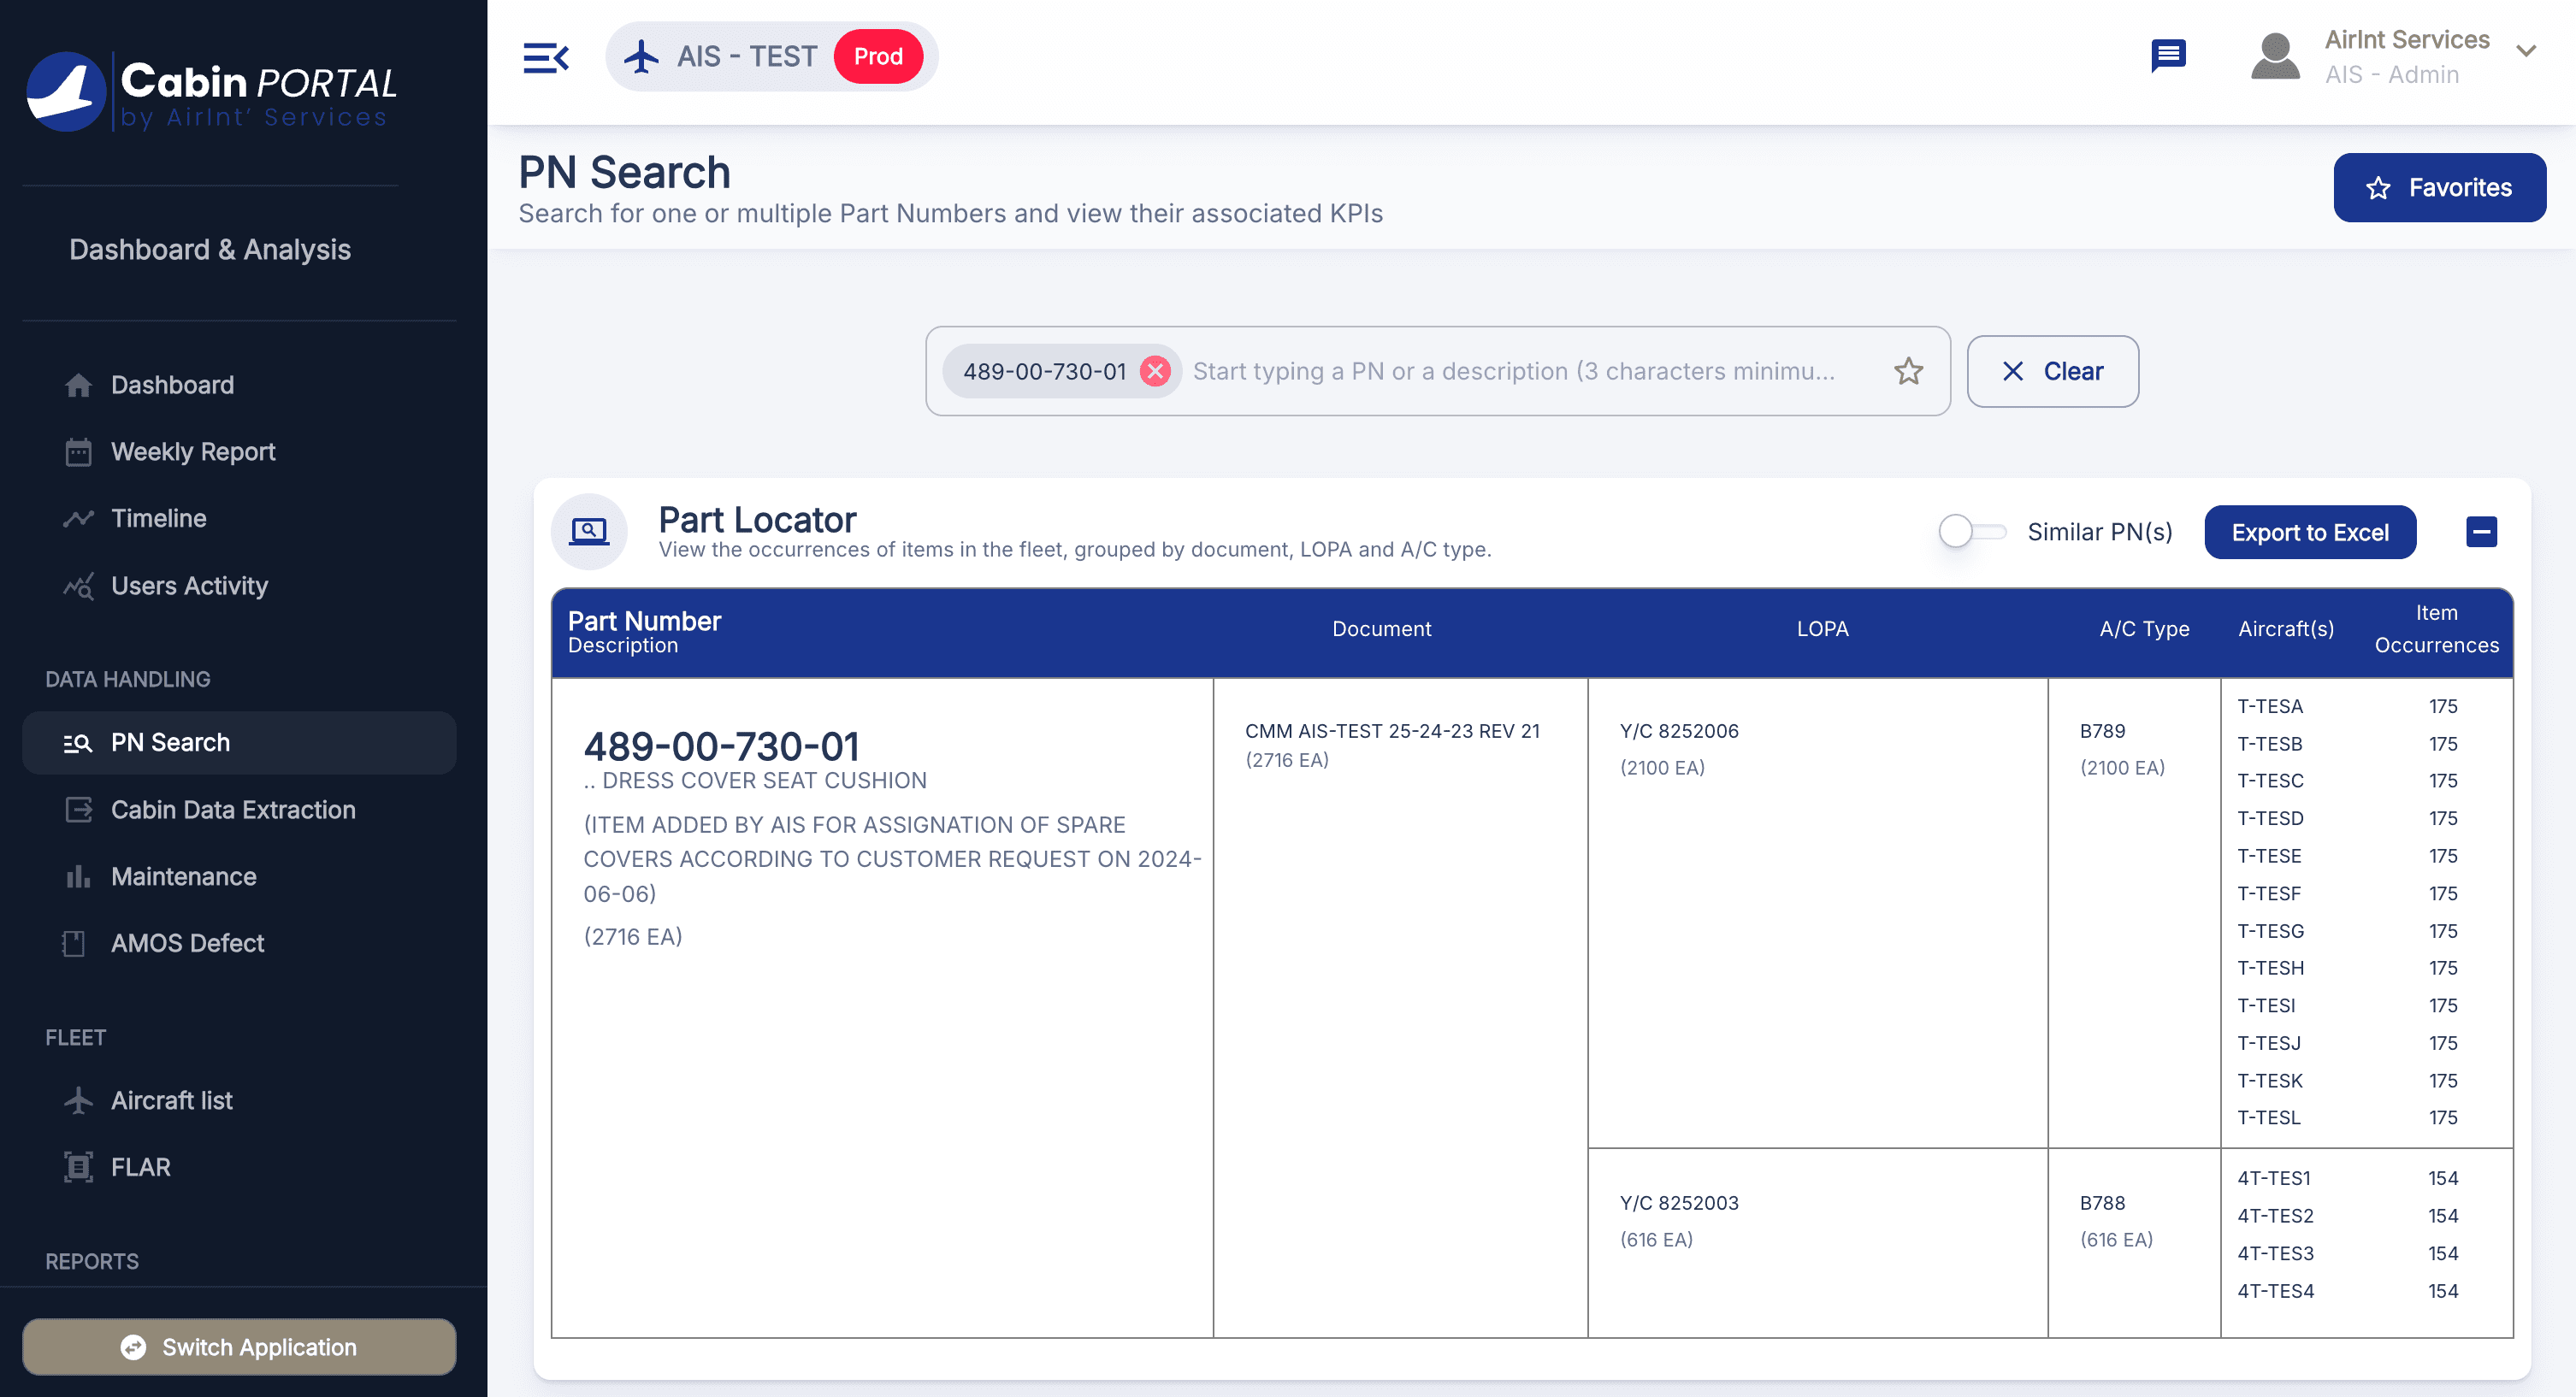Click the Export to Excel button
This screenshot has height=1397, width=2576.
(x=2309, y=532)
